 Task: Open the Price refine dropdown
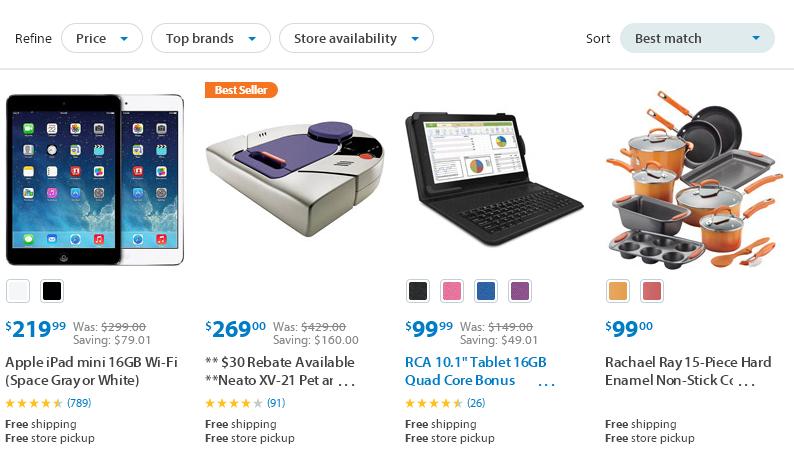click(101, 39)
